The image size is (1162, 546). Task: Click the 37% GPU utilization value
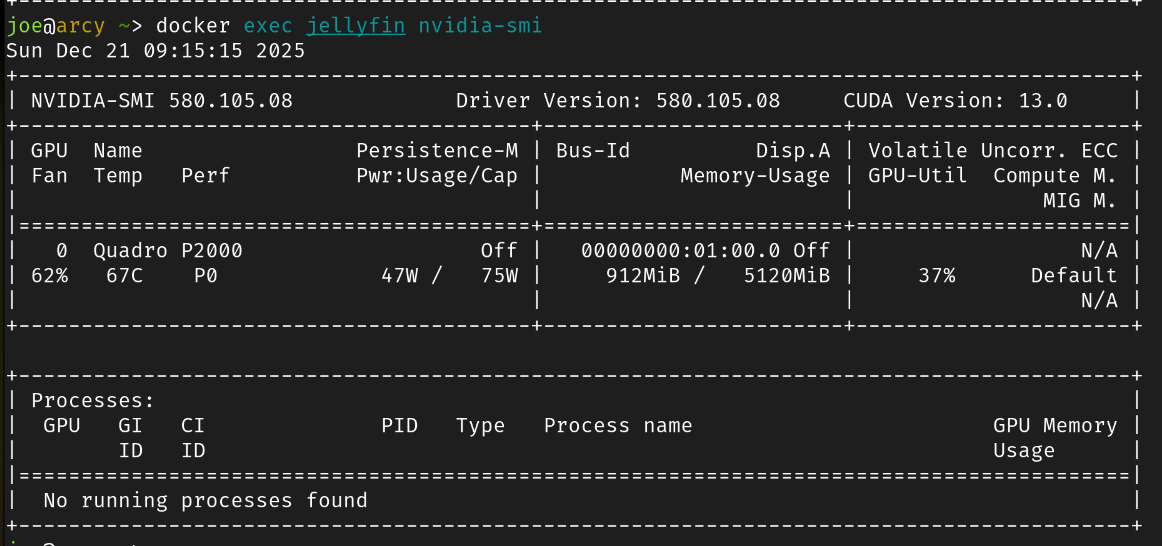tap(936, 276)
